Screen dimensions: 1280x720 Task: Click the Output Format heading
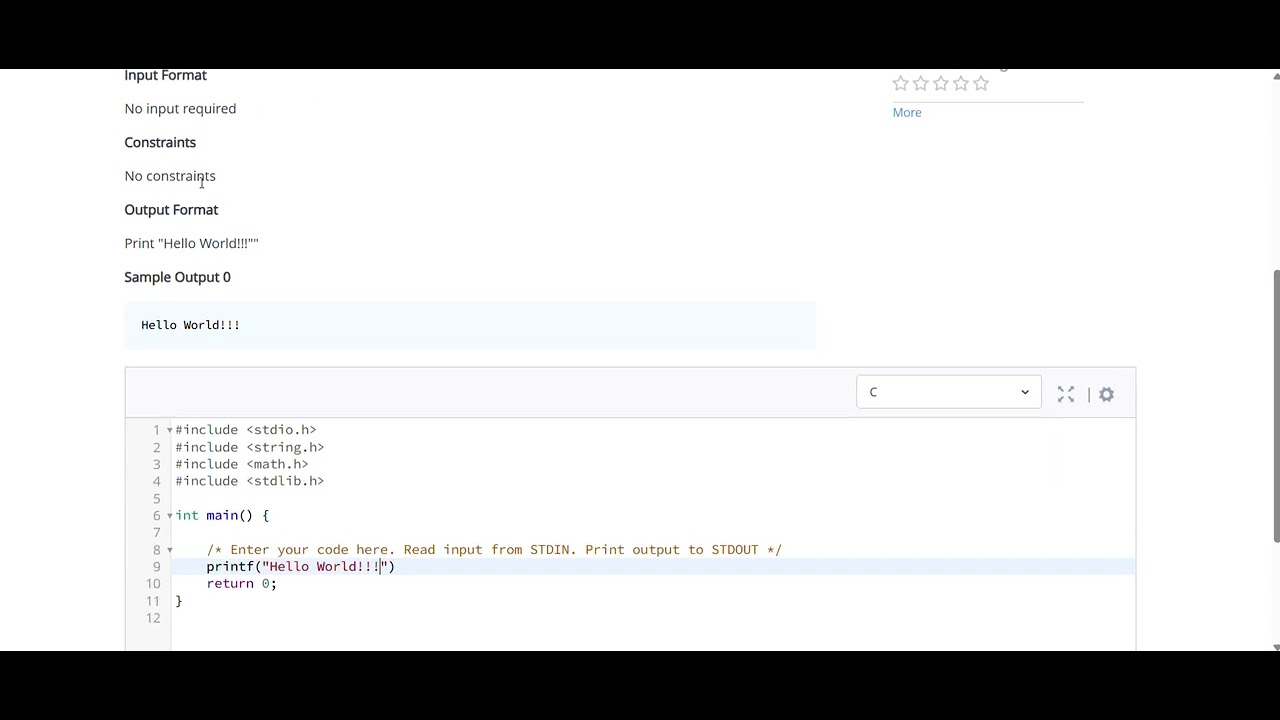[171, 210]
